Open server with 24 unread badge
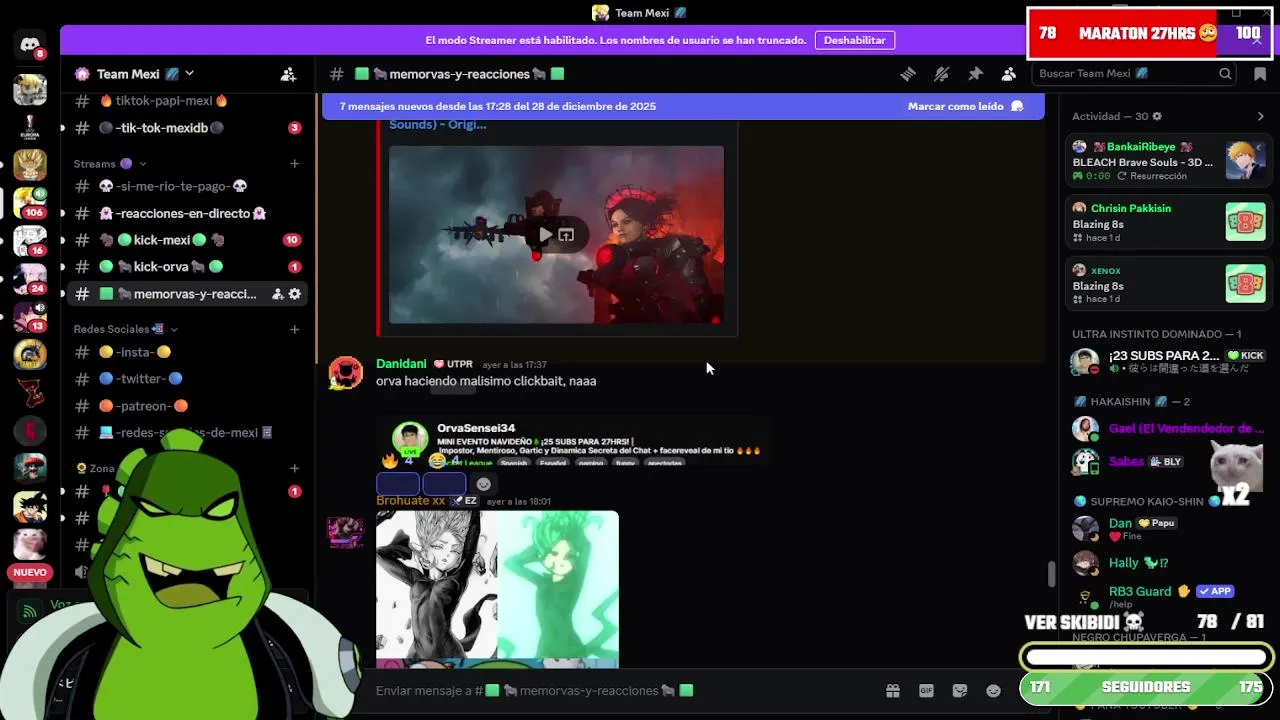This screenshot has height=720, width=1280. tap(30, 279)
